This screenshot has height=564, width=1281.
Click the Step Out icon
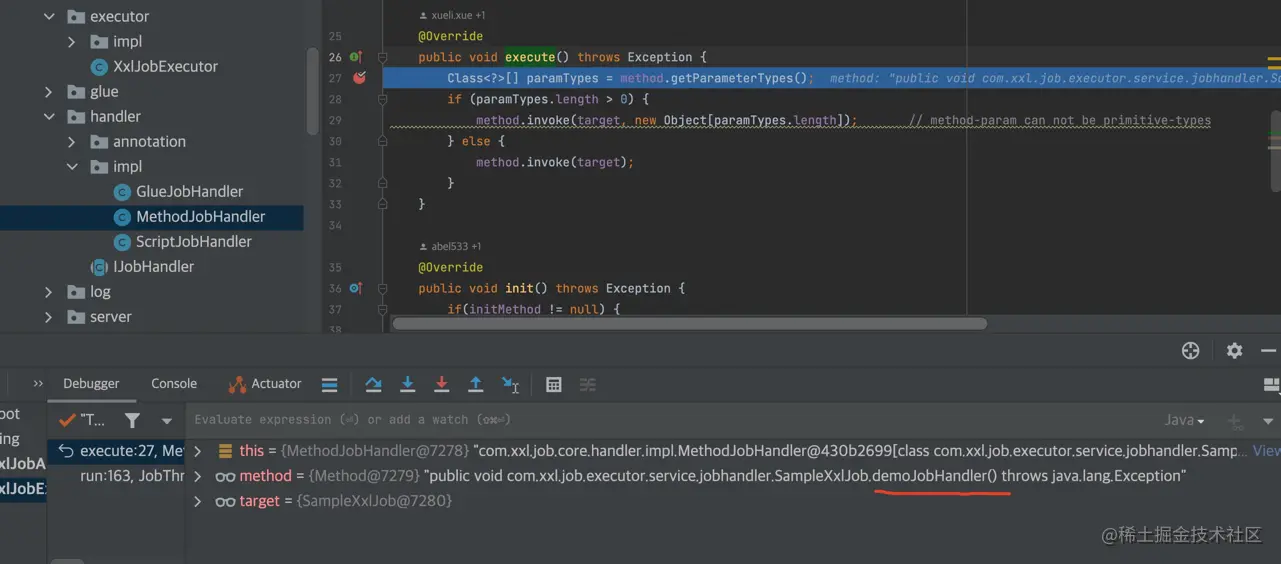point(475,384)
